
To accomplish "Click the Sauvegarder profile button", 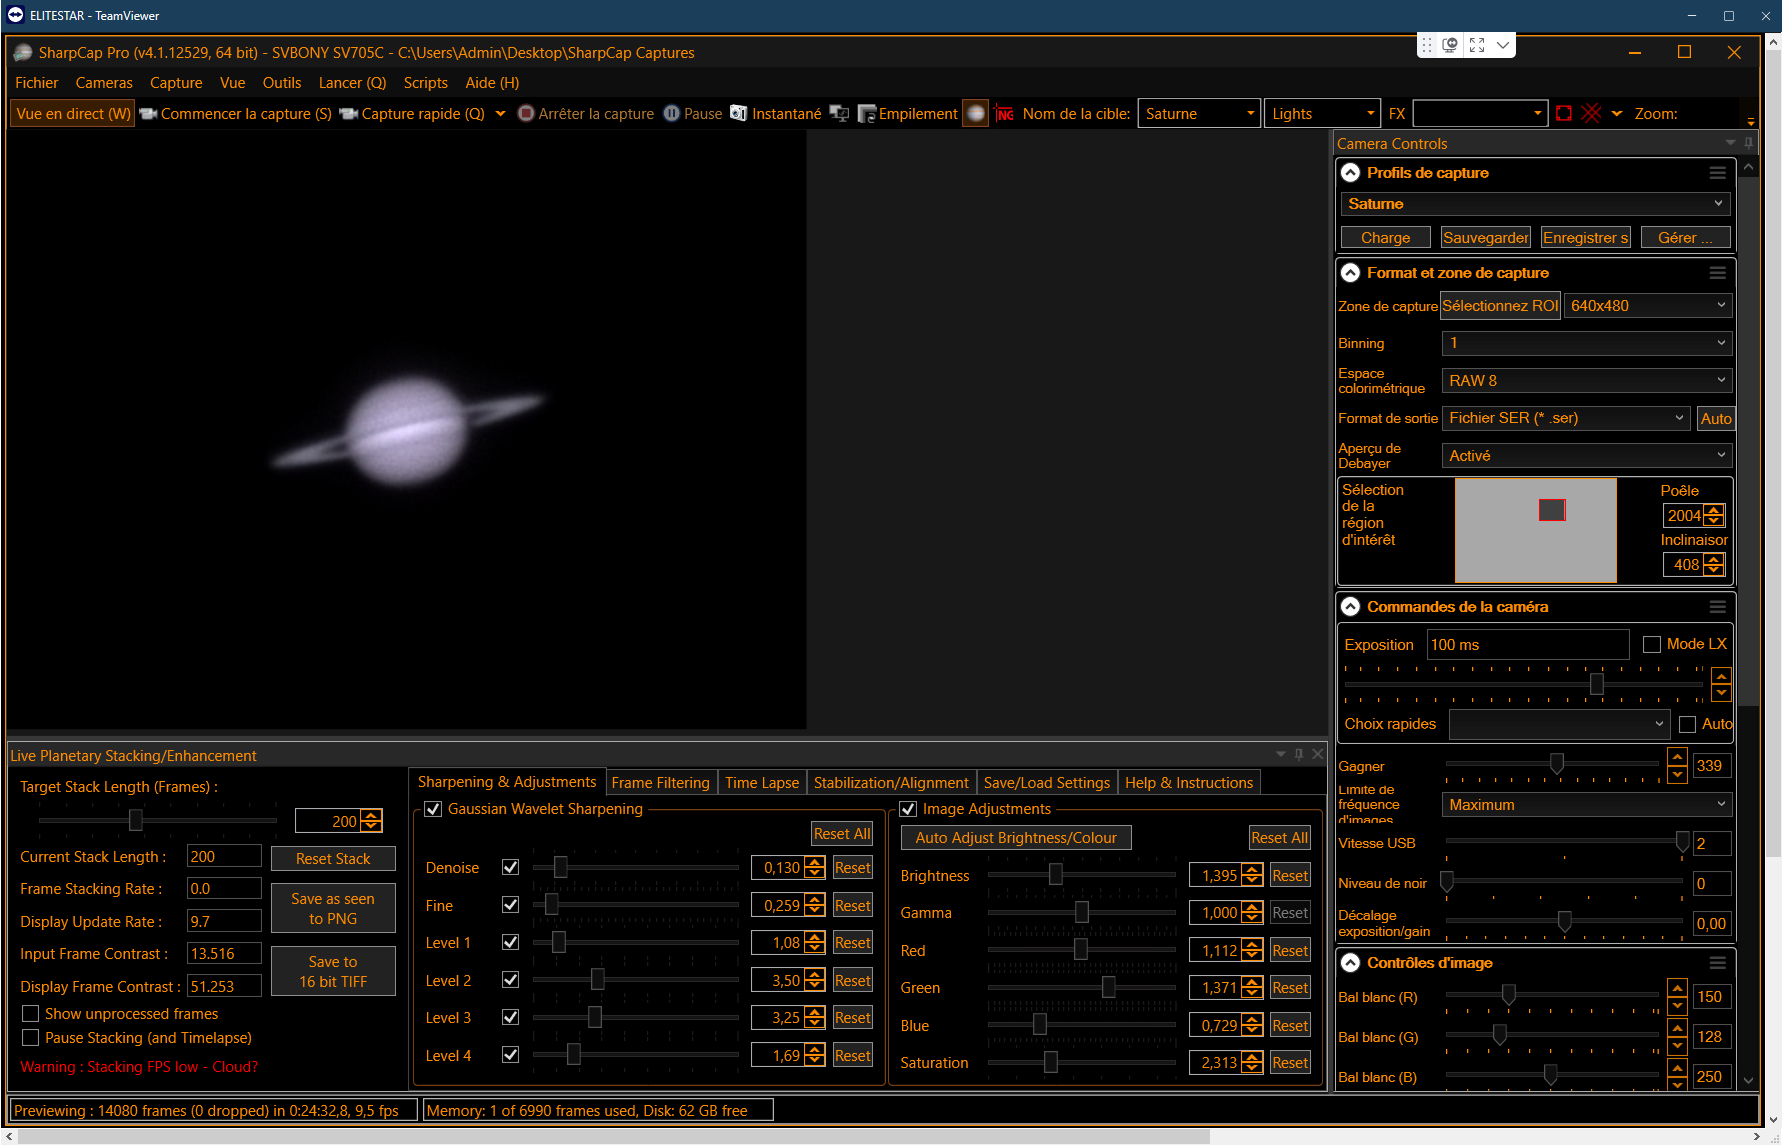I will (1486, 238).
